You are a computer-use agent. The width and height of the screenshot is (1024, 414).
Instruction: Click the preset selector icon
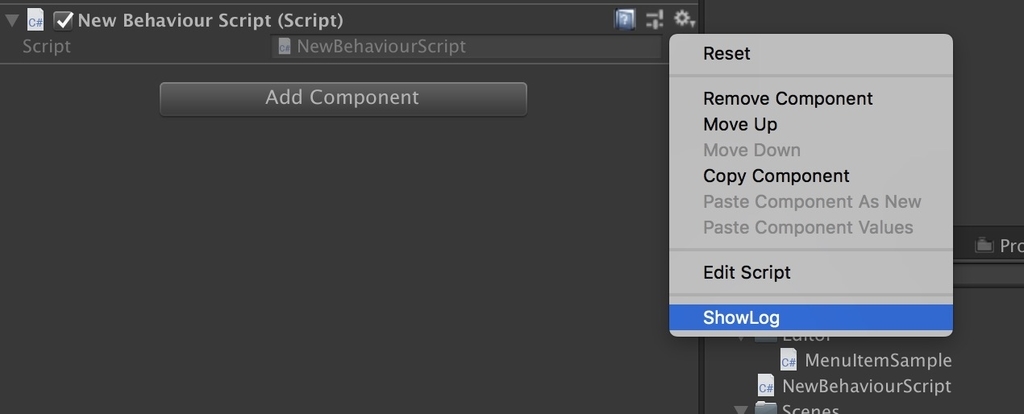(x=654, y=20)
